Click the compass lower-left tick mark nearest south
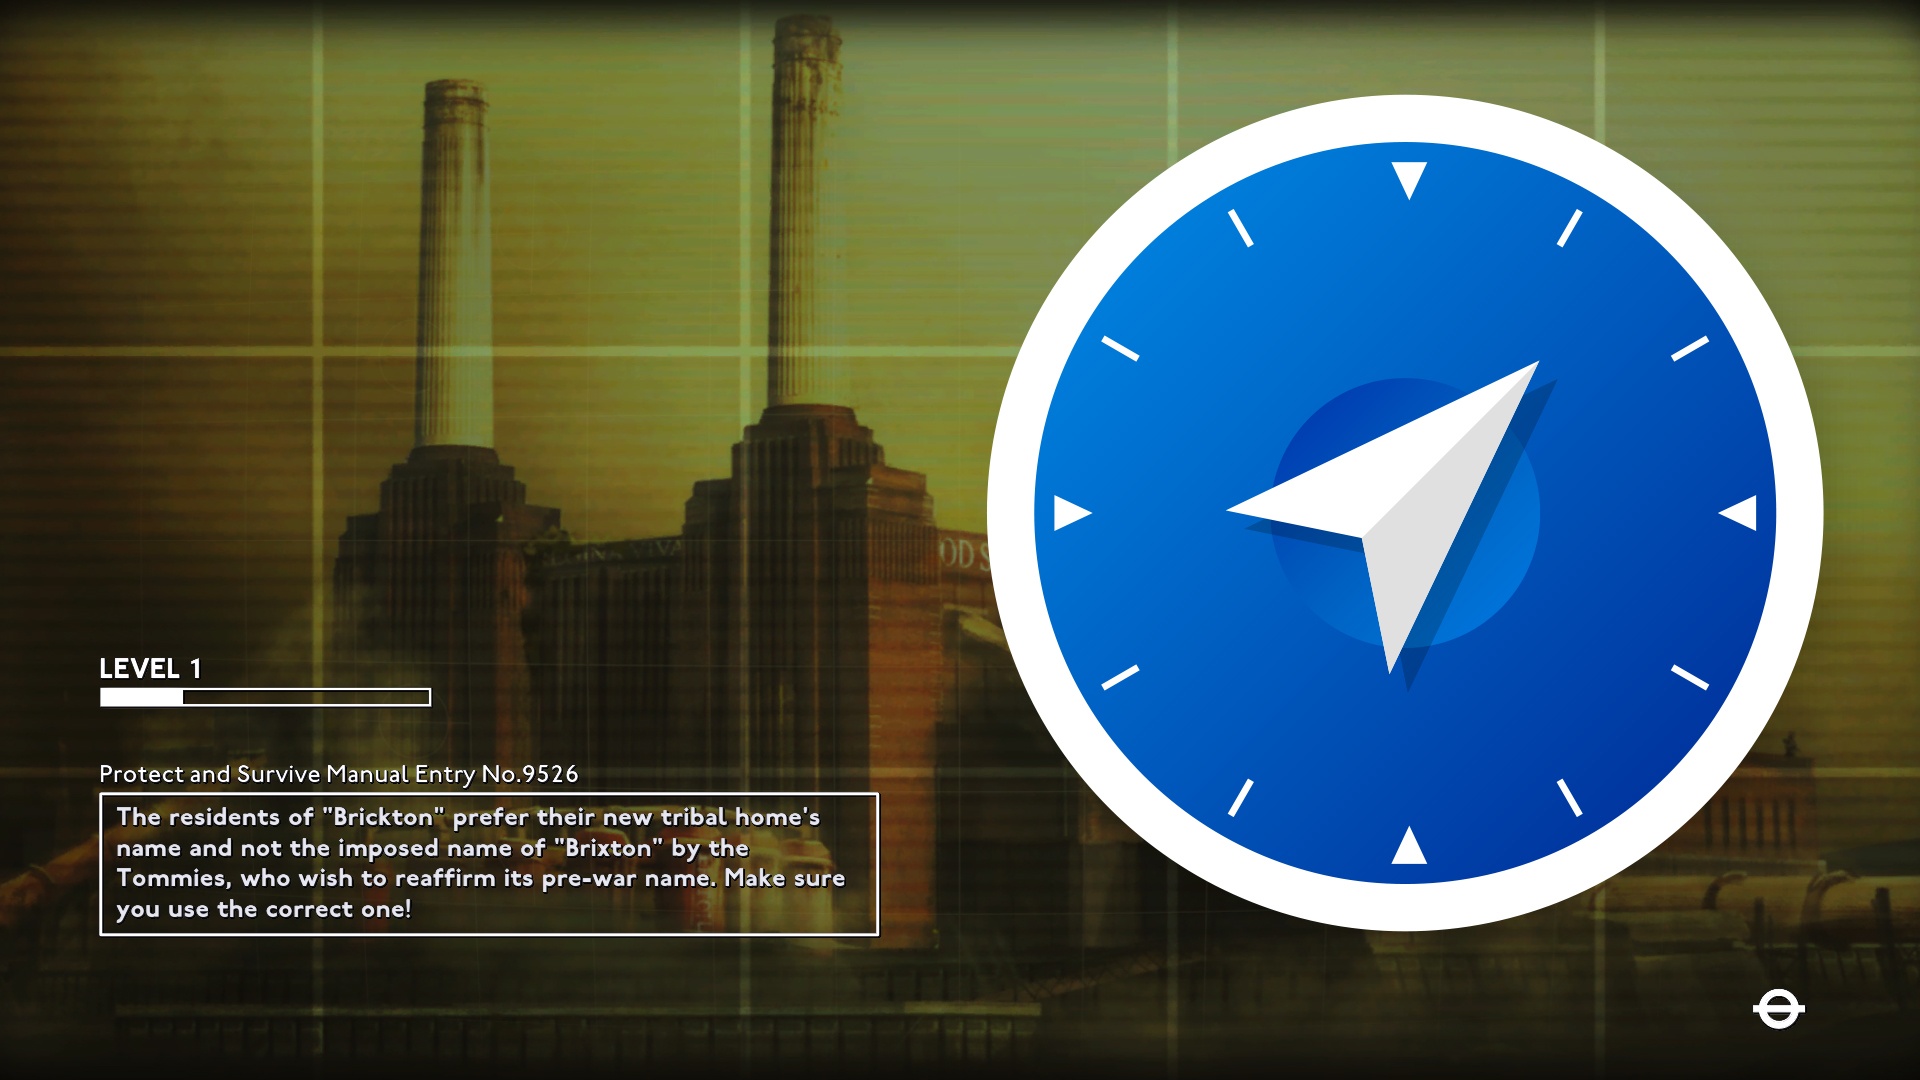 (x=1240, y=798)
